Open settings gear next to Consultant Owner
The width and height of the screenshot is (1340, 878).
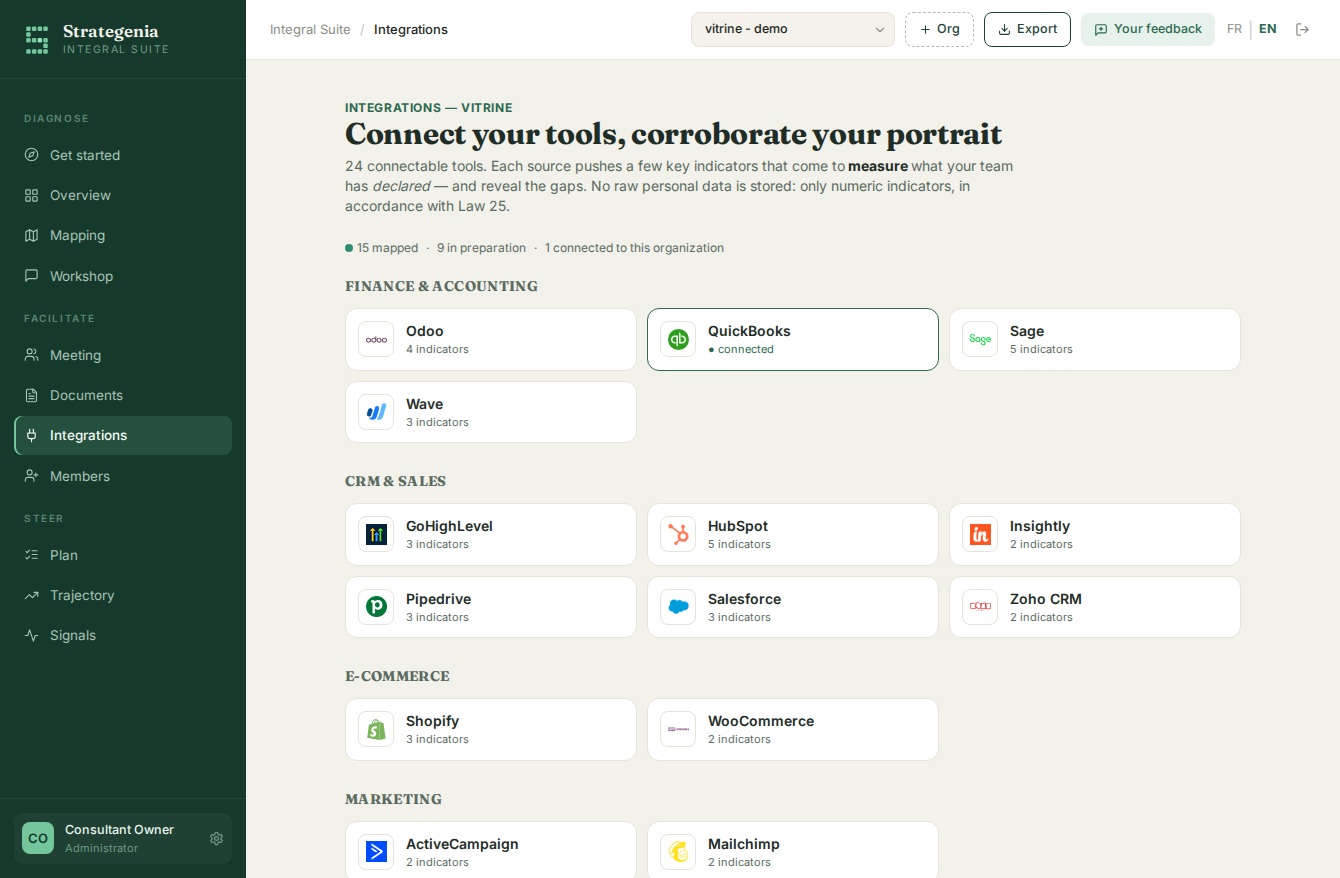click(216, 838)
